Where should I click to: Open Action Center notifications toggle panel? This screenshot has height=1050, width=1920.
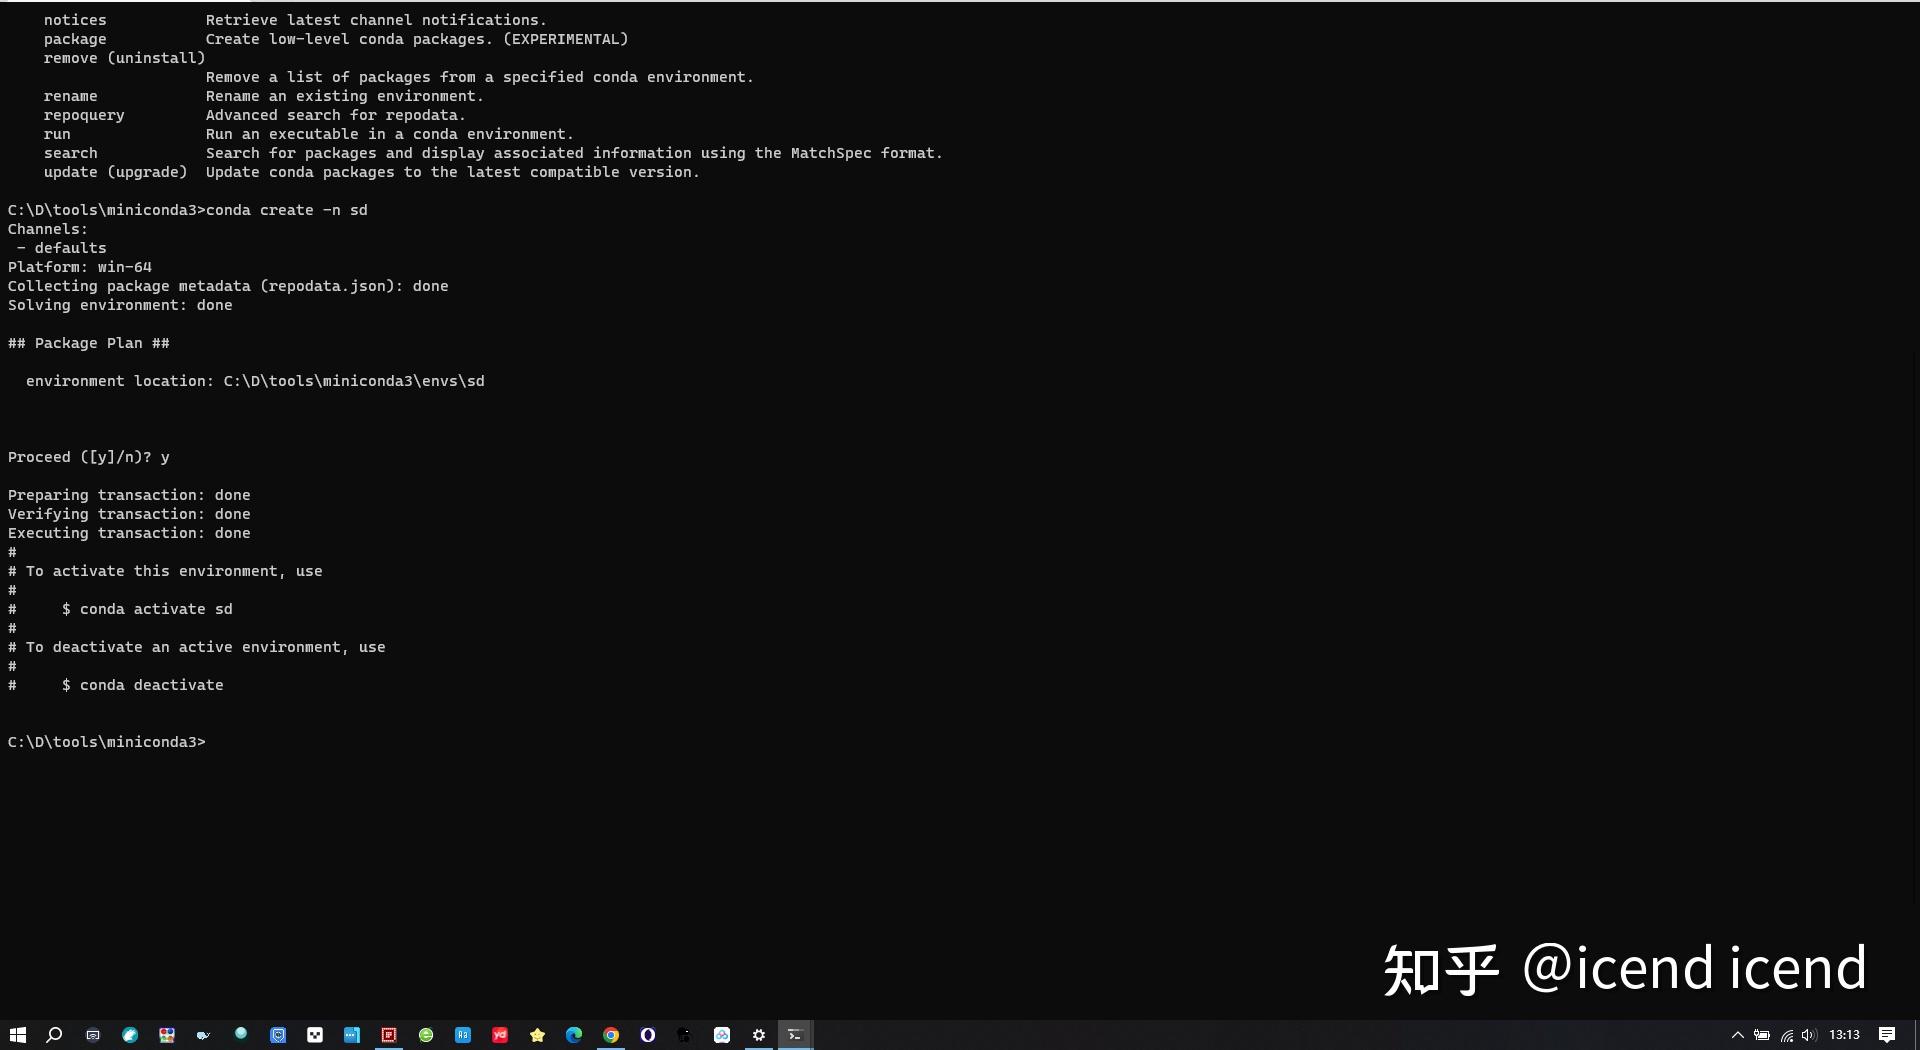pos(1886,1035)
